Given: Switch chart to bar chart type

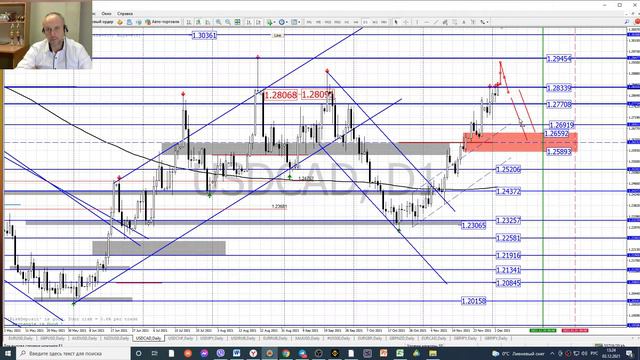Looking at the screenshot, I should click(x=188, y=22).
